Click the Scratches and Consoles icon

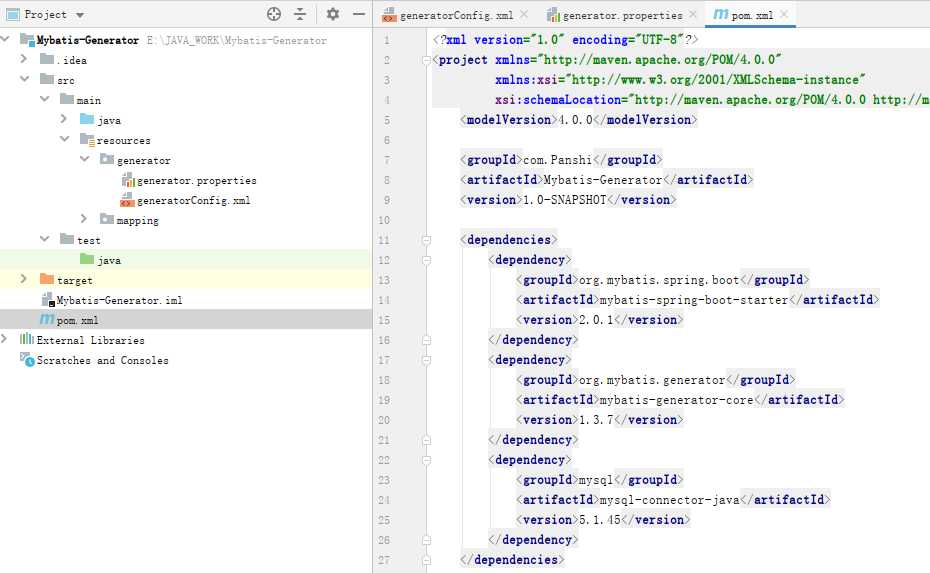(x=27, y=359)
